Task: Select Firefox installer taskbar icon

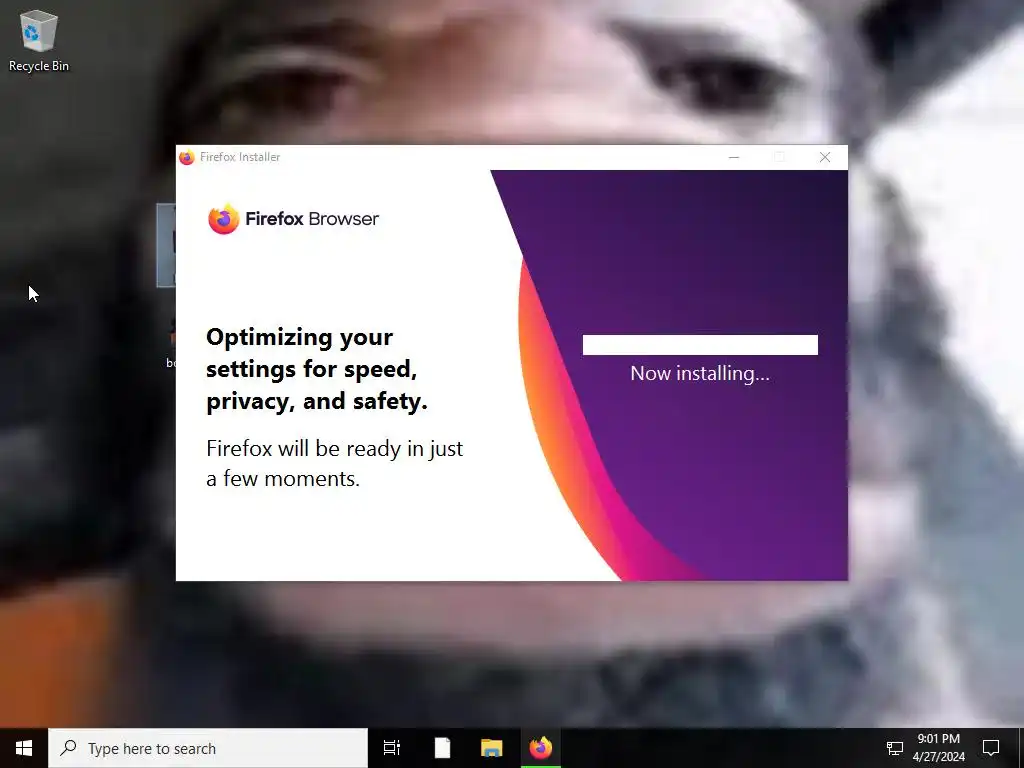Action: point(541,748)
